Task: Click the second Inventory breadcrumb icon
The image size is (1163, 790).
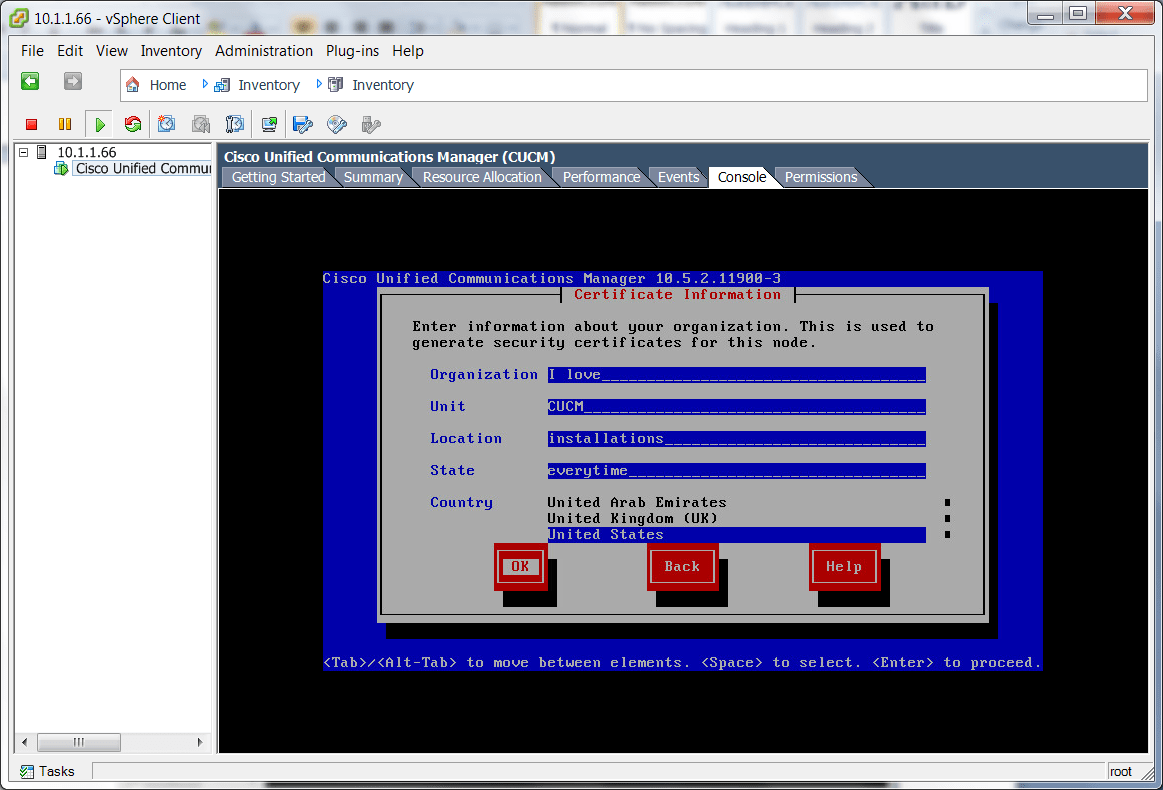Action: (x=336, y=85)
